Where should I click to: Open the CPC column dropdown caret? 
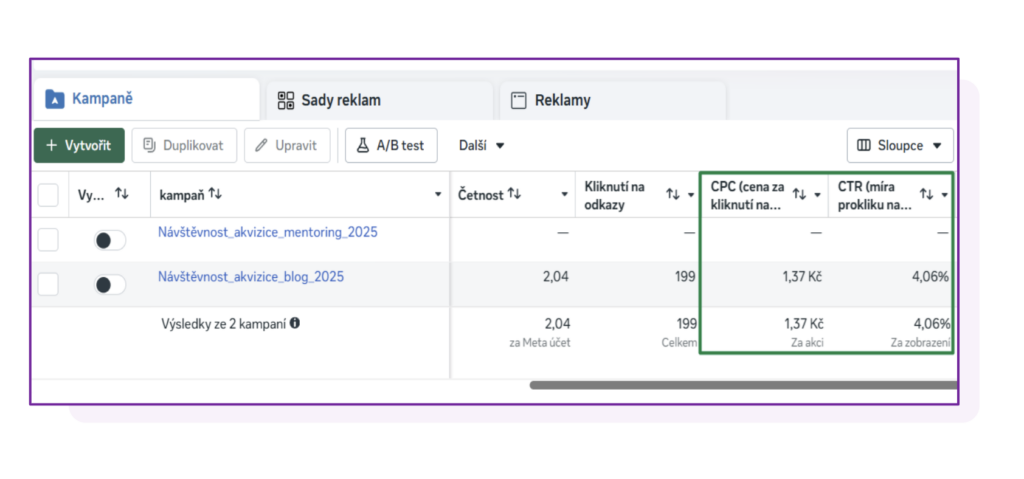pos(817,195)
